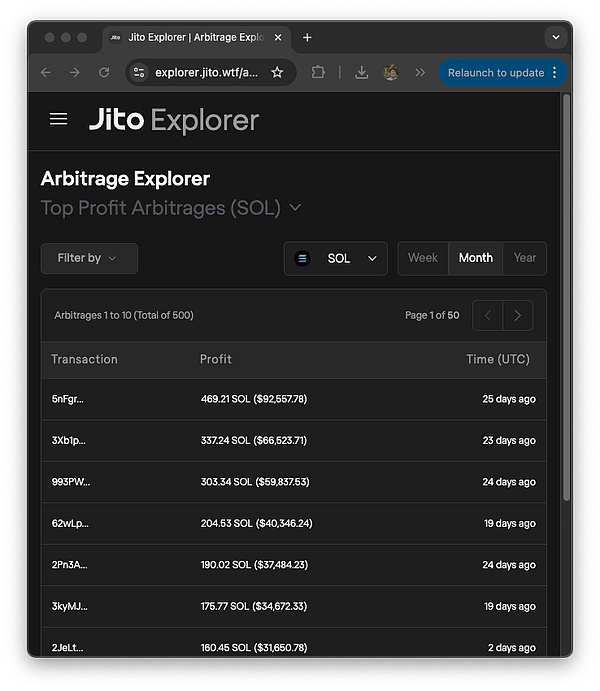Open transaction 3Xb1p...

(69, 441)
